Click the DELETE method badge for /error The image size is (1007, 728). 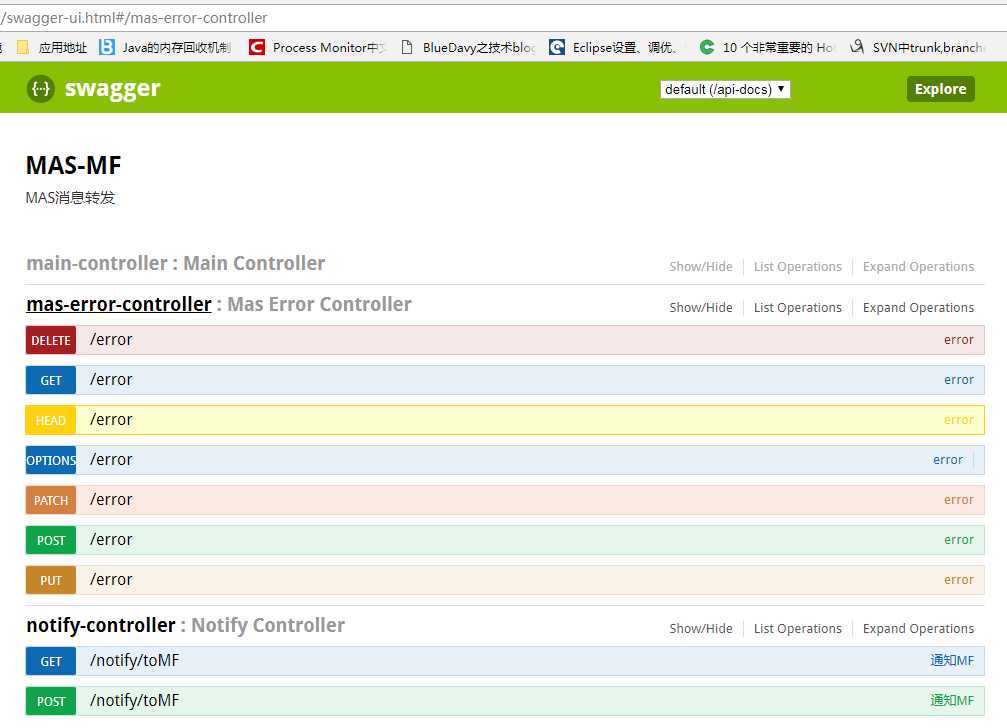coord(51,340)
